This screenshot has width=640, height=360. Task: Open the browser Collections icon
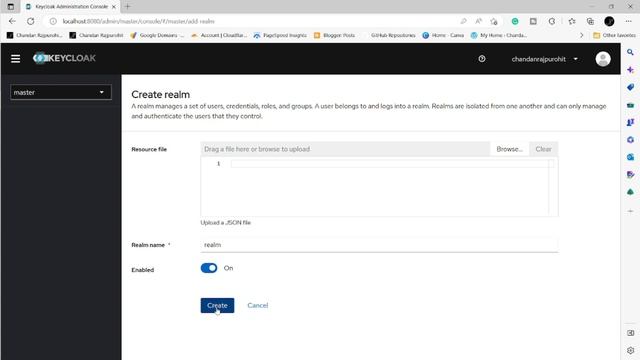590,21
